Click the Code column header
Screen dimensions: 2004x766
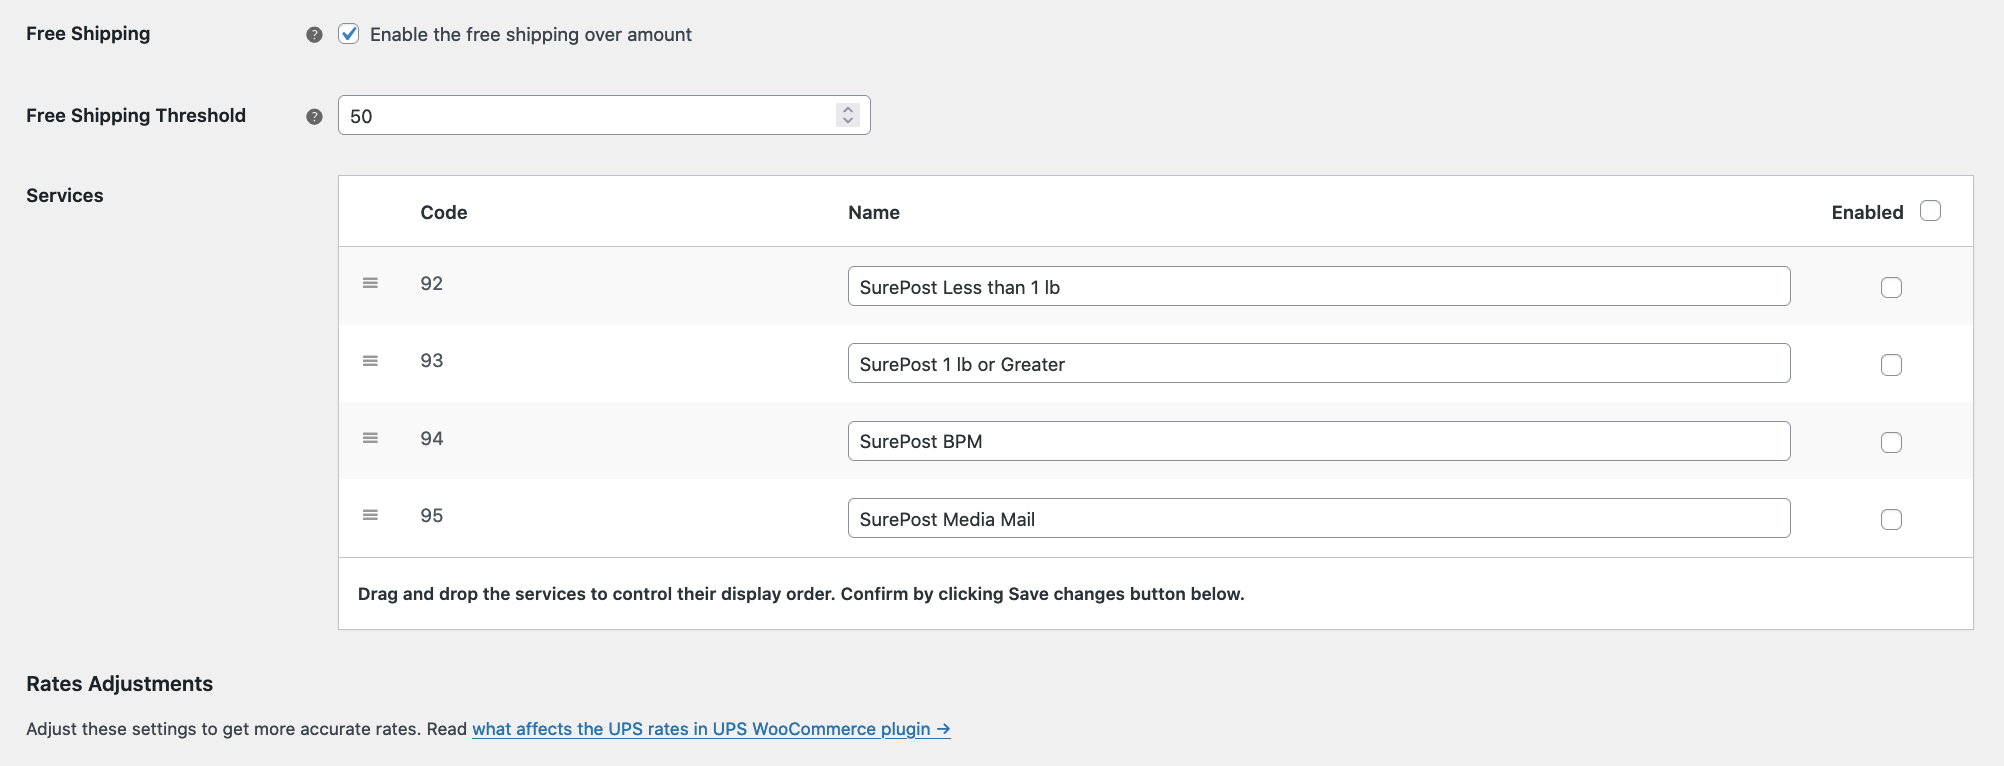(x=444, y=212)
